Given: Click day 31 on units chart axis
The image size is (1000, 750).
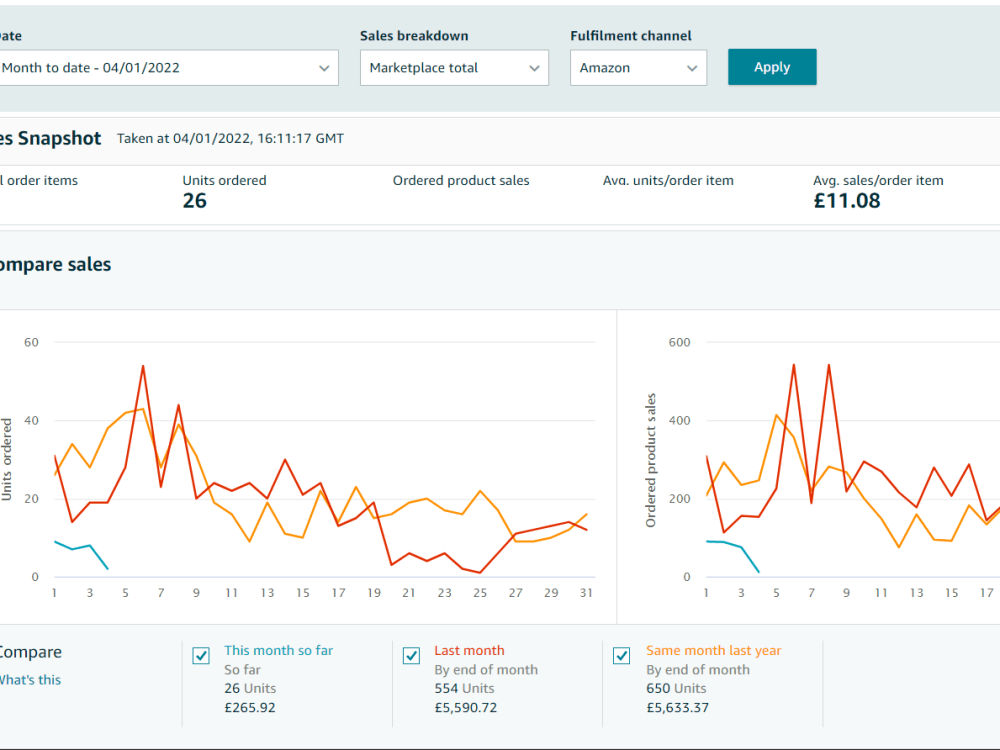Looking at the screenshot, I should tap(586, 593).
